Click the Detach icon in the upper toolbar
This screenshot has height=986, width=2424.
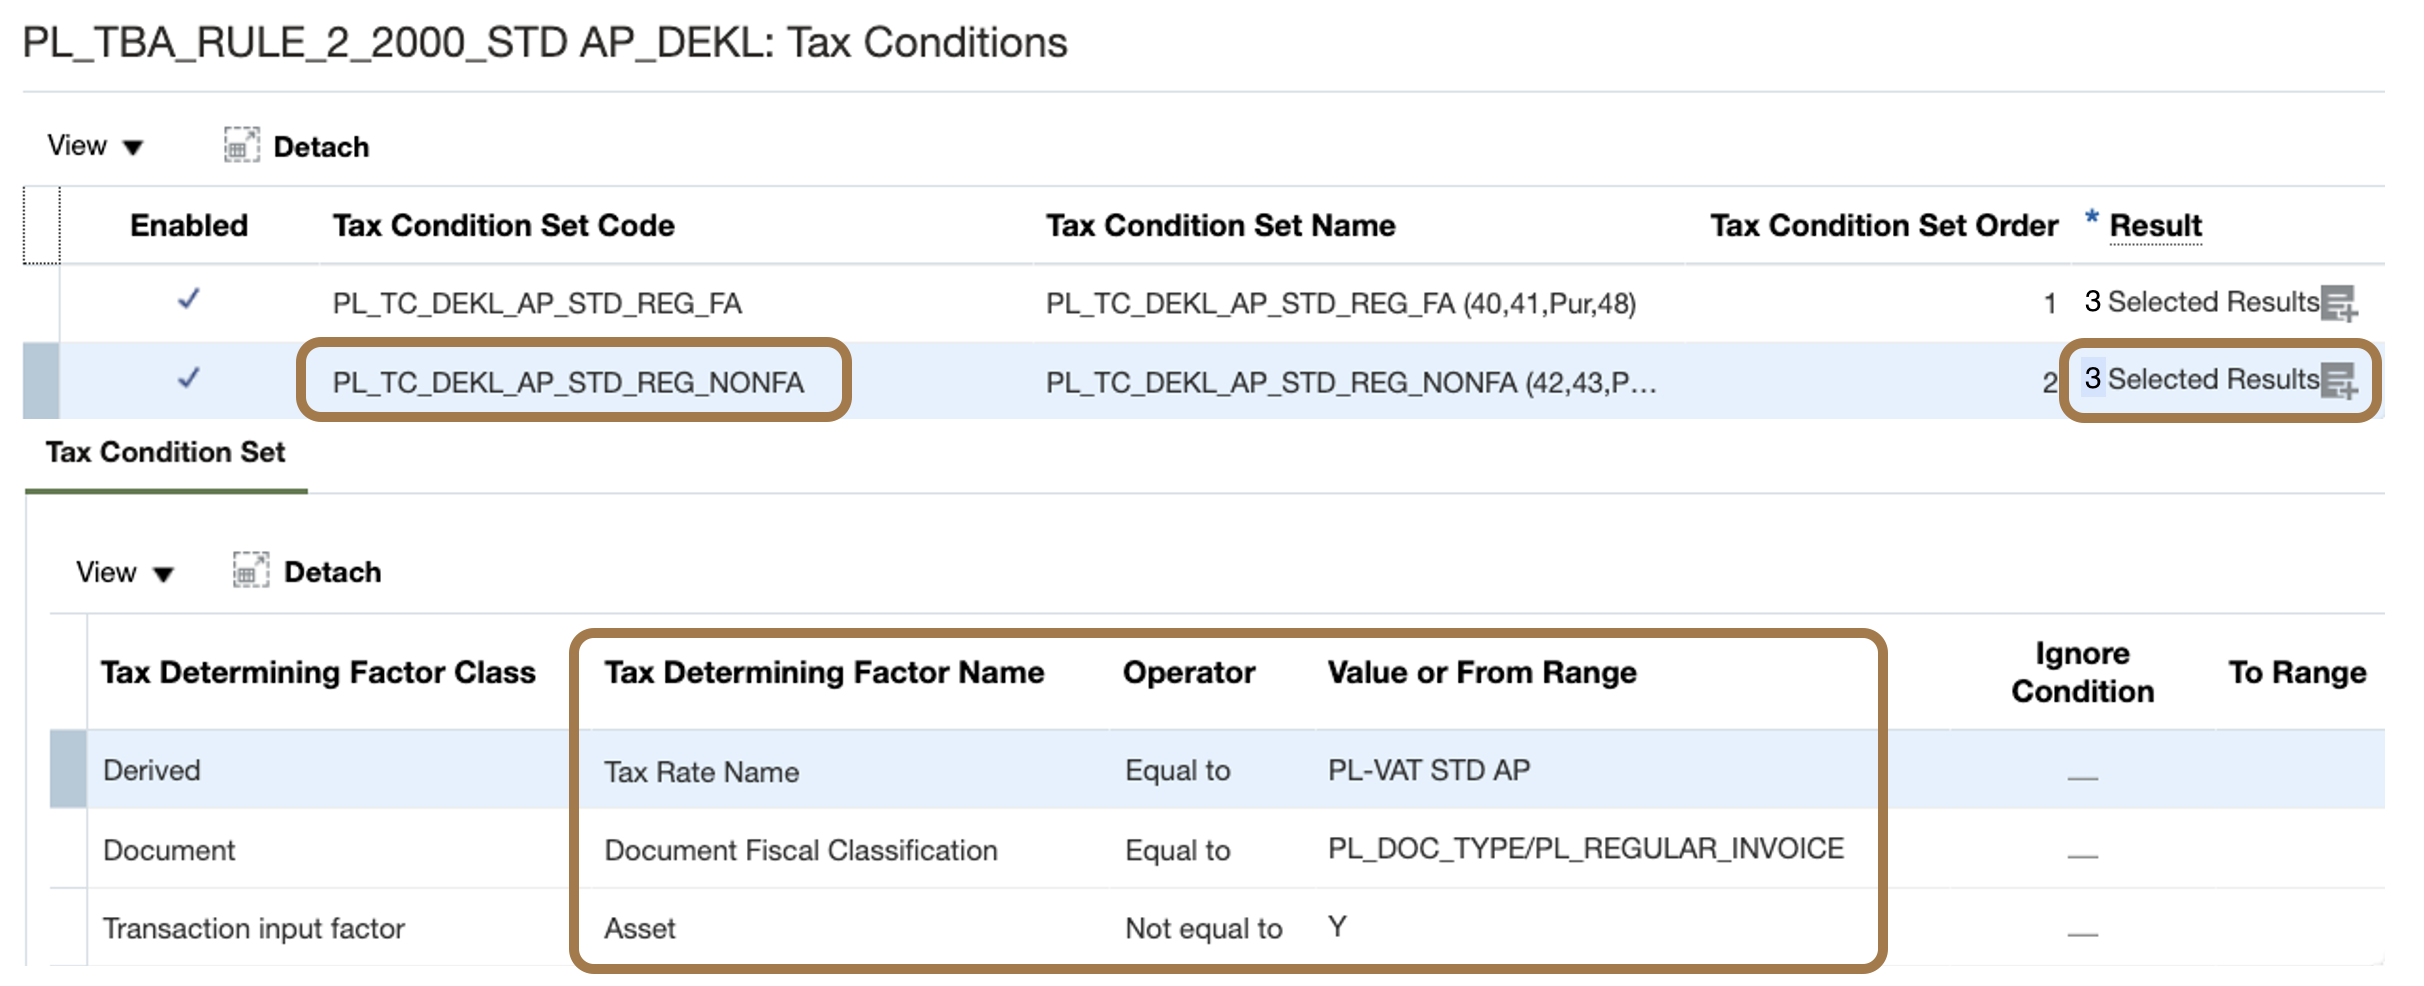point(240,145)
